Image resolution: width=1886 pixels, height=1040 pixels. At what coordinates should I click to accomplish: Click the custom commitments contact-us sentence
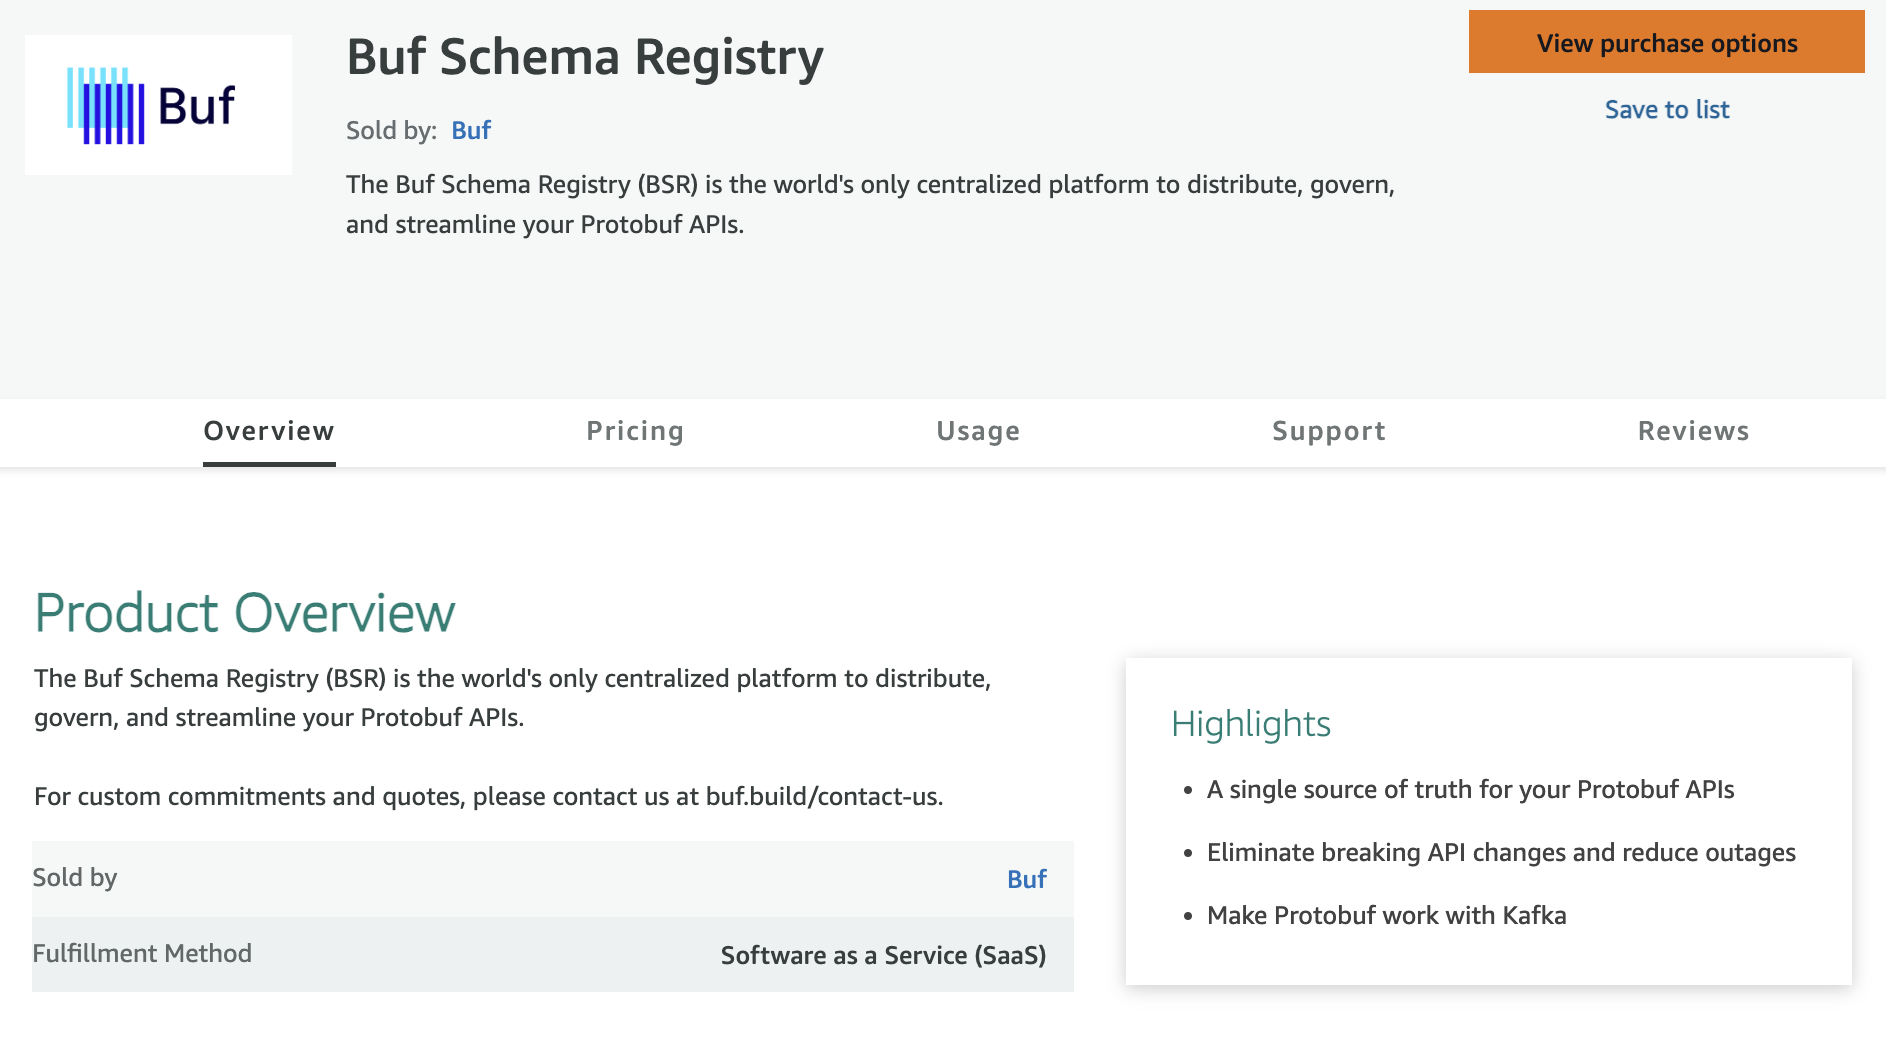coord(489,797)
